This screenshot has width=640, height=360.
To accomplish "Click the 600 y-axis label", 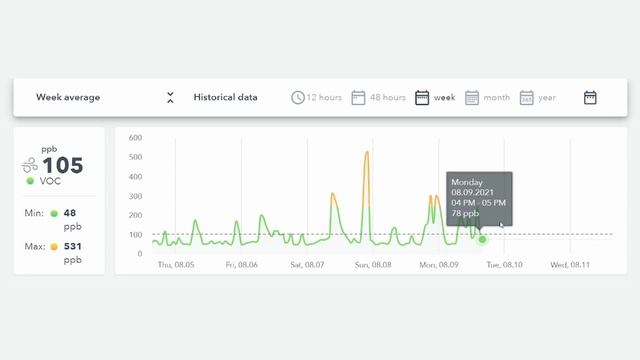I will (136, 138).
